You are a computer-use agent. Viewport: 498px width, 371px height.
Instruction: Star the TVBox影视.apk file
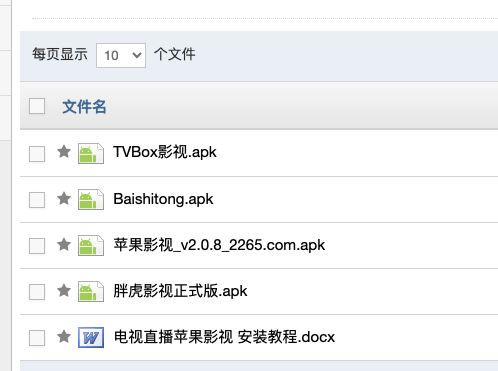tap(64, 152)
